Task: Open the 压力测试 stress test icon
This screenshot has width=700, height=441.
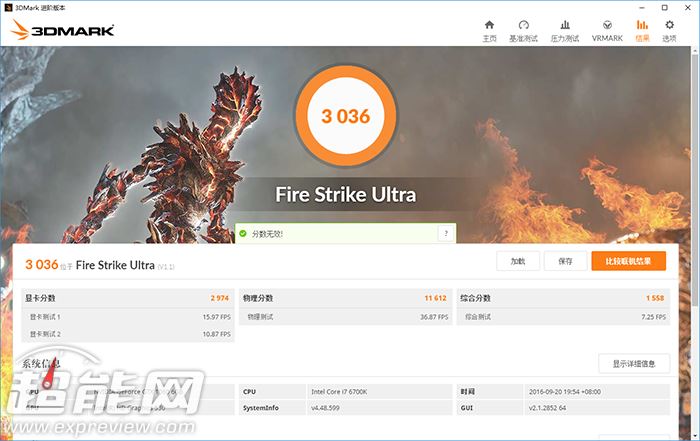Action: coord(565,25)
